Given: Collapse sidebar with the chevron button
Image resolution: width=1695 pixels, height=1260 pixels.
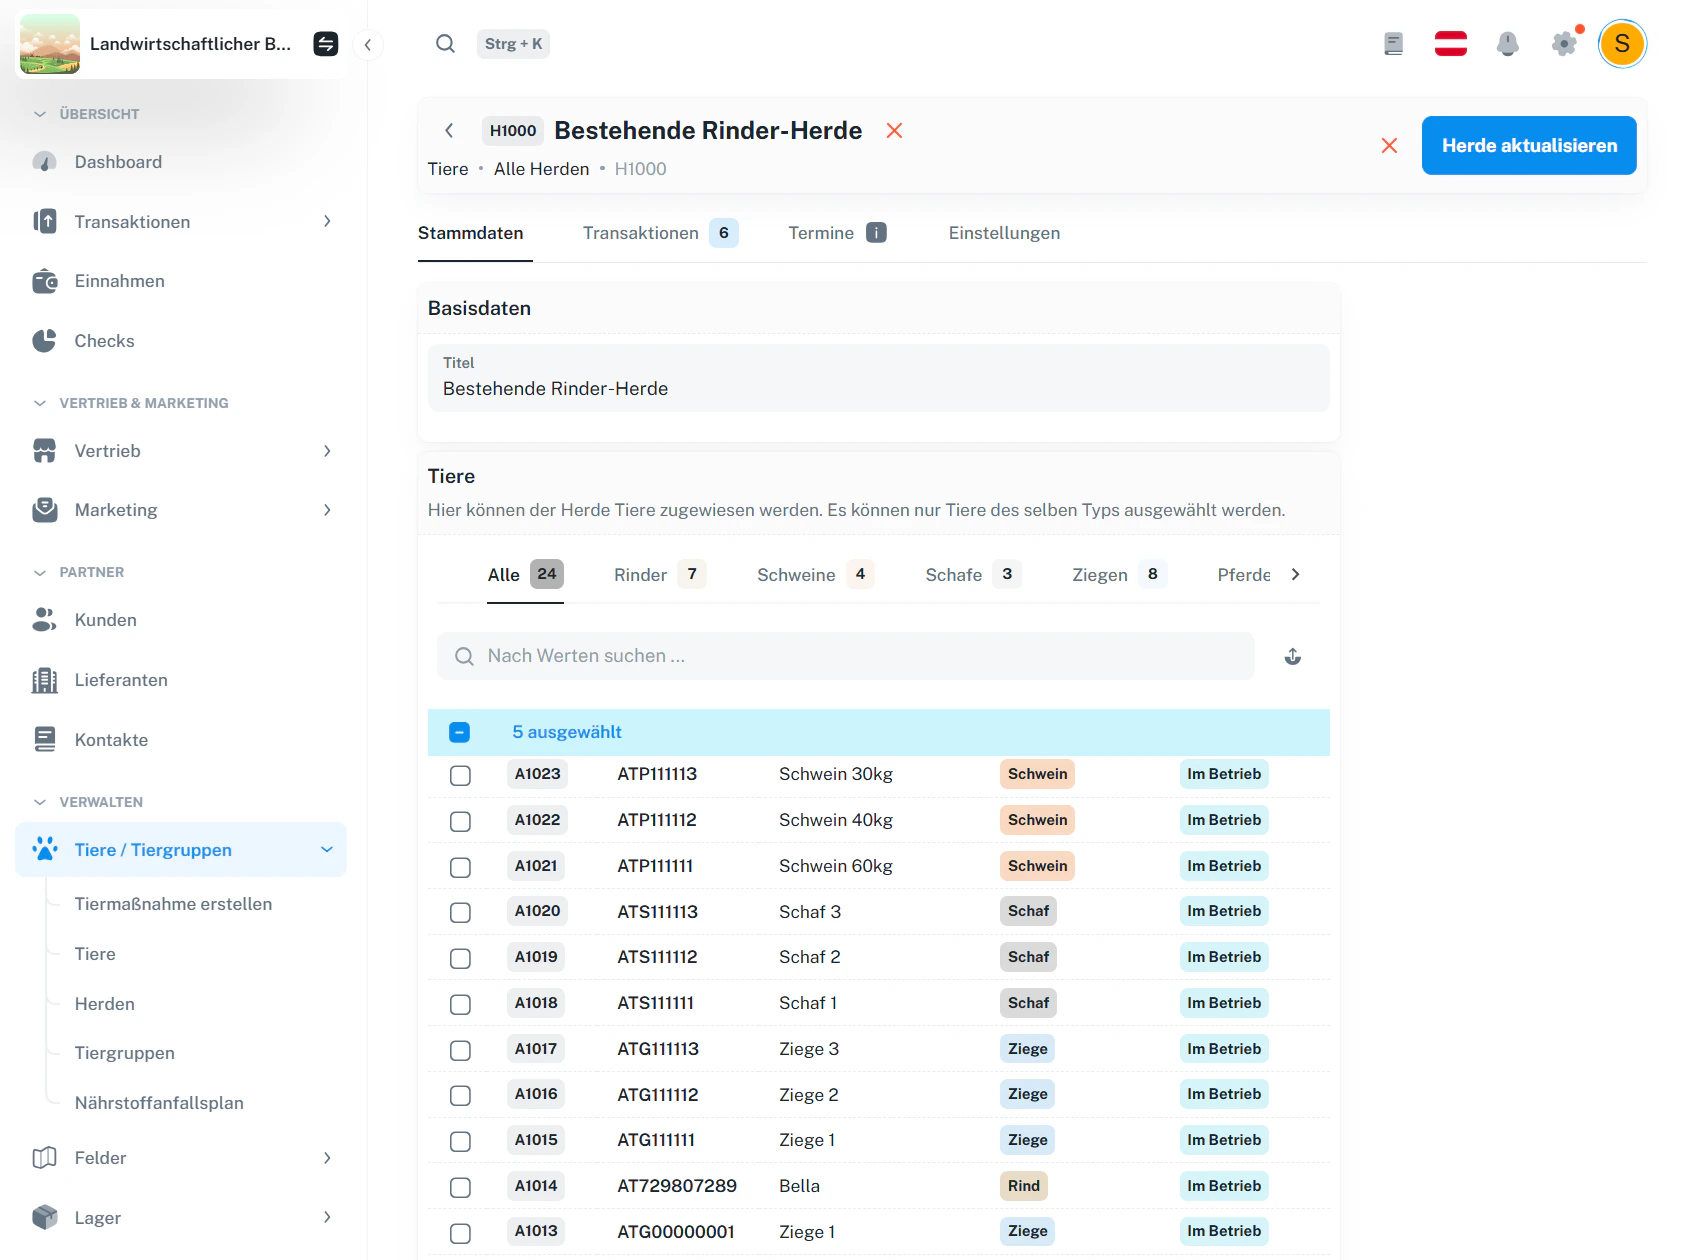Looking at the screenshot, I should coord(368,44).
